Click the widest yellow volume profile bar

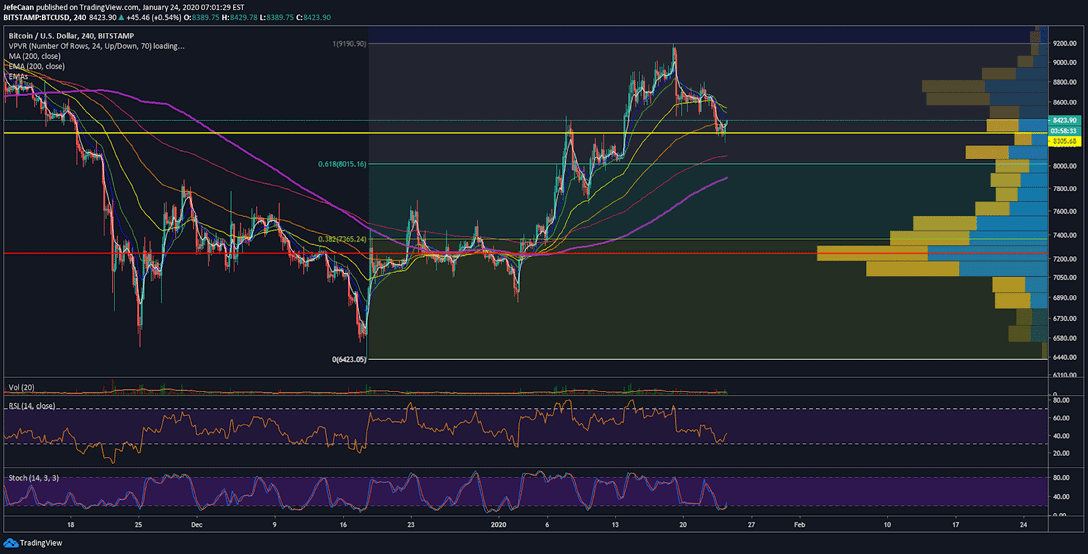[872, 253]
